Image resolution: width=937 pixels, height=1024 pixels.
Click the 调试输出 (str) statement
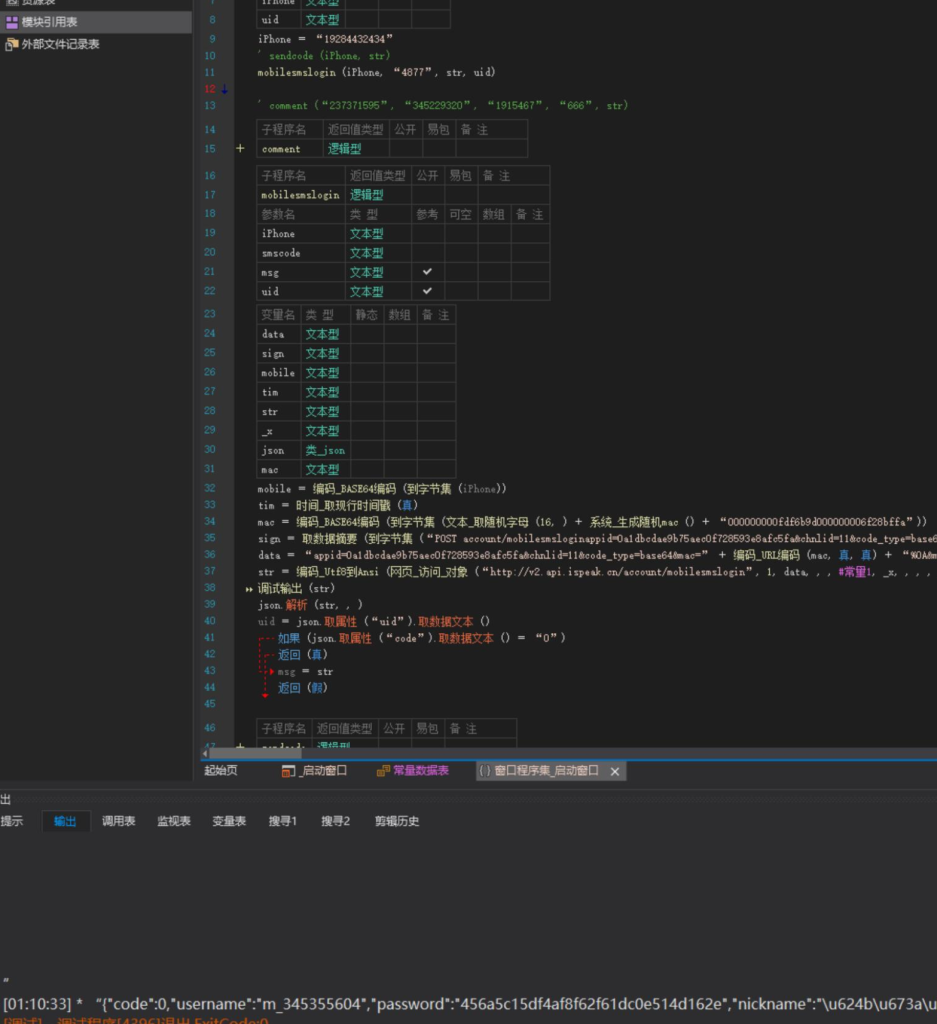[x=296, y=589]
